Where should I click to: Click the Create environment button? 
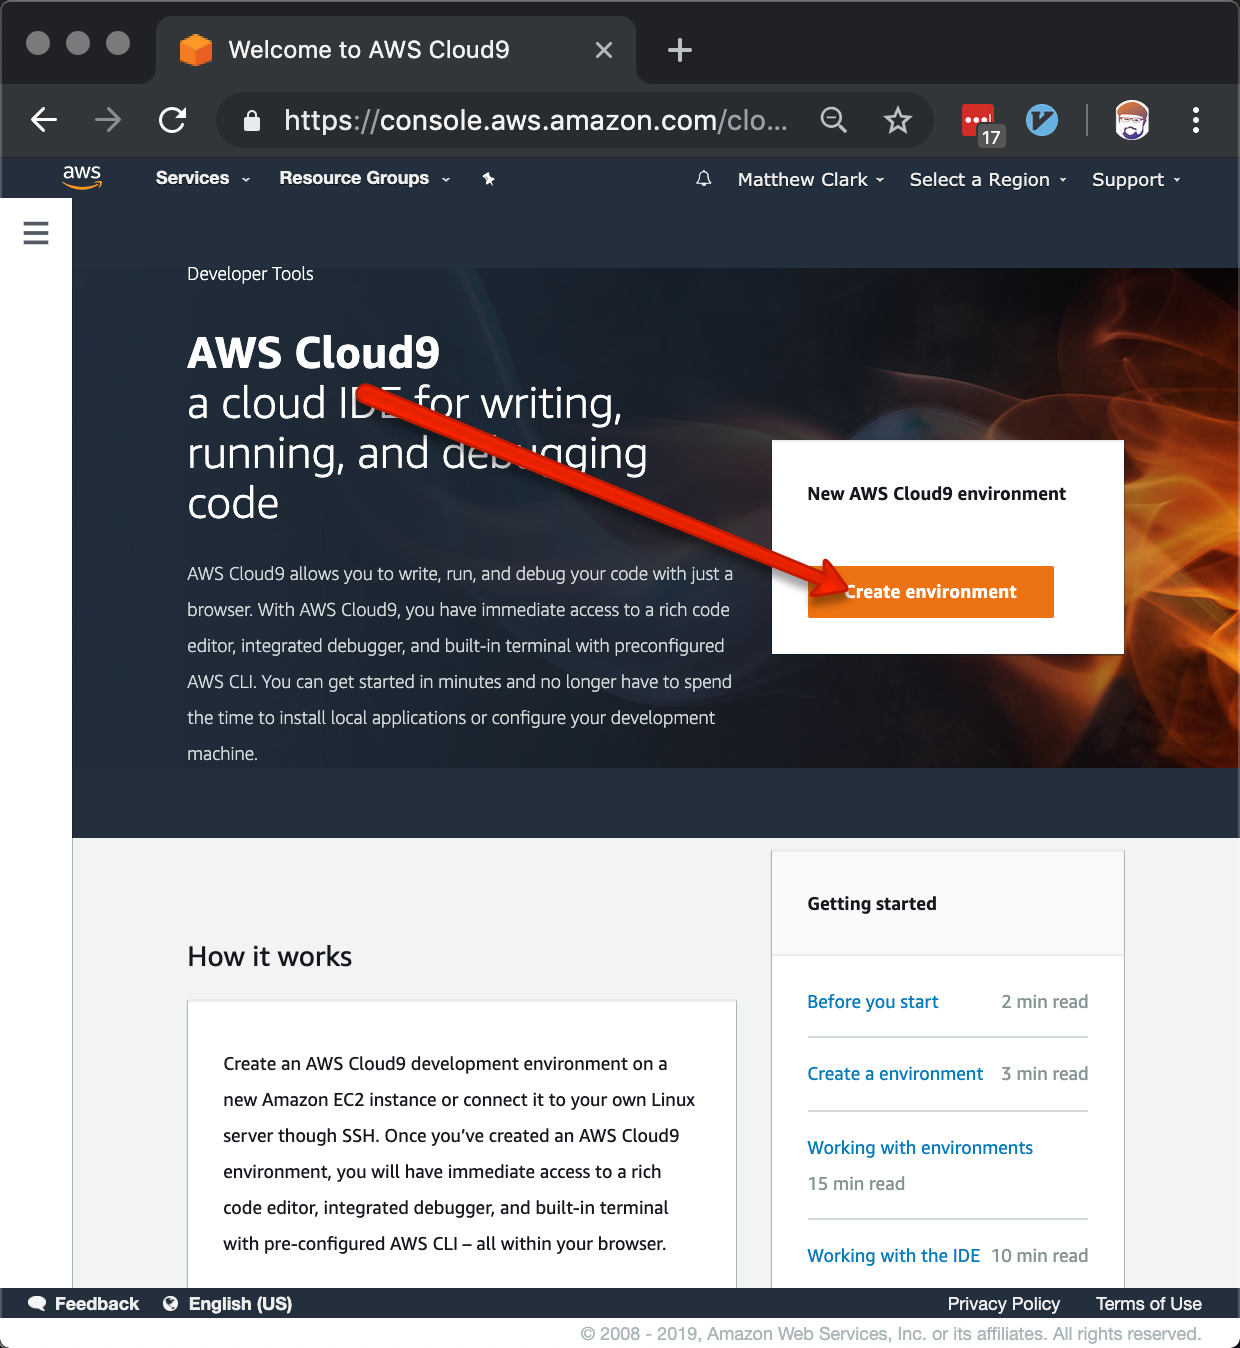[931, 592]
